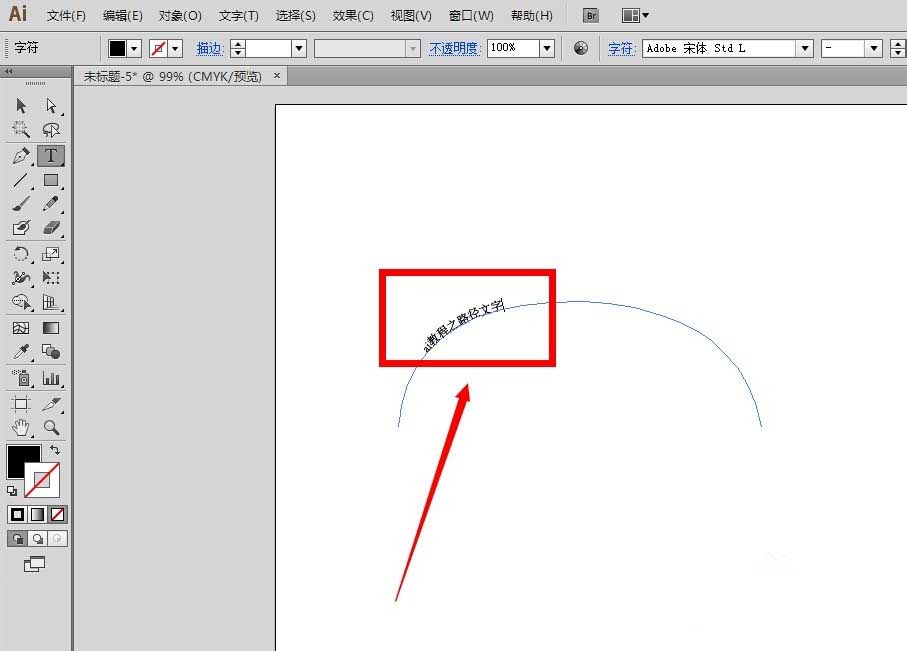
Task: Adjust stroke weight stepper arrows
Action: (238, 49)
